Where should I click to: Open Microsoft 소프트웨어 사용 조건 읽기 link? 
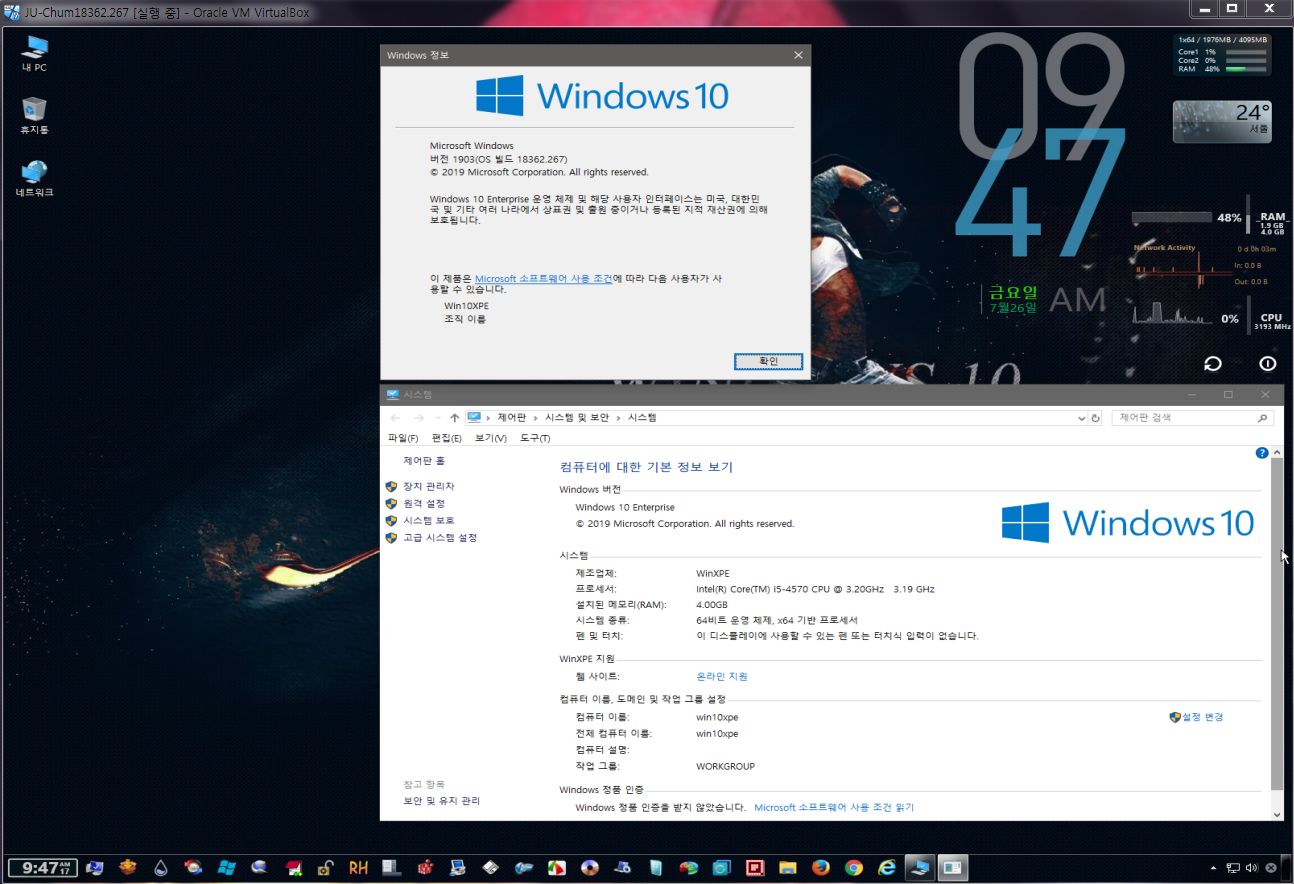click(x=834, y=807)
